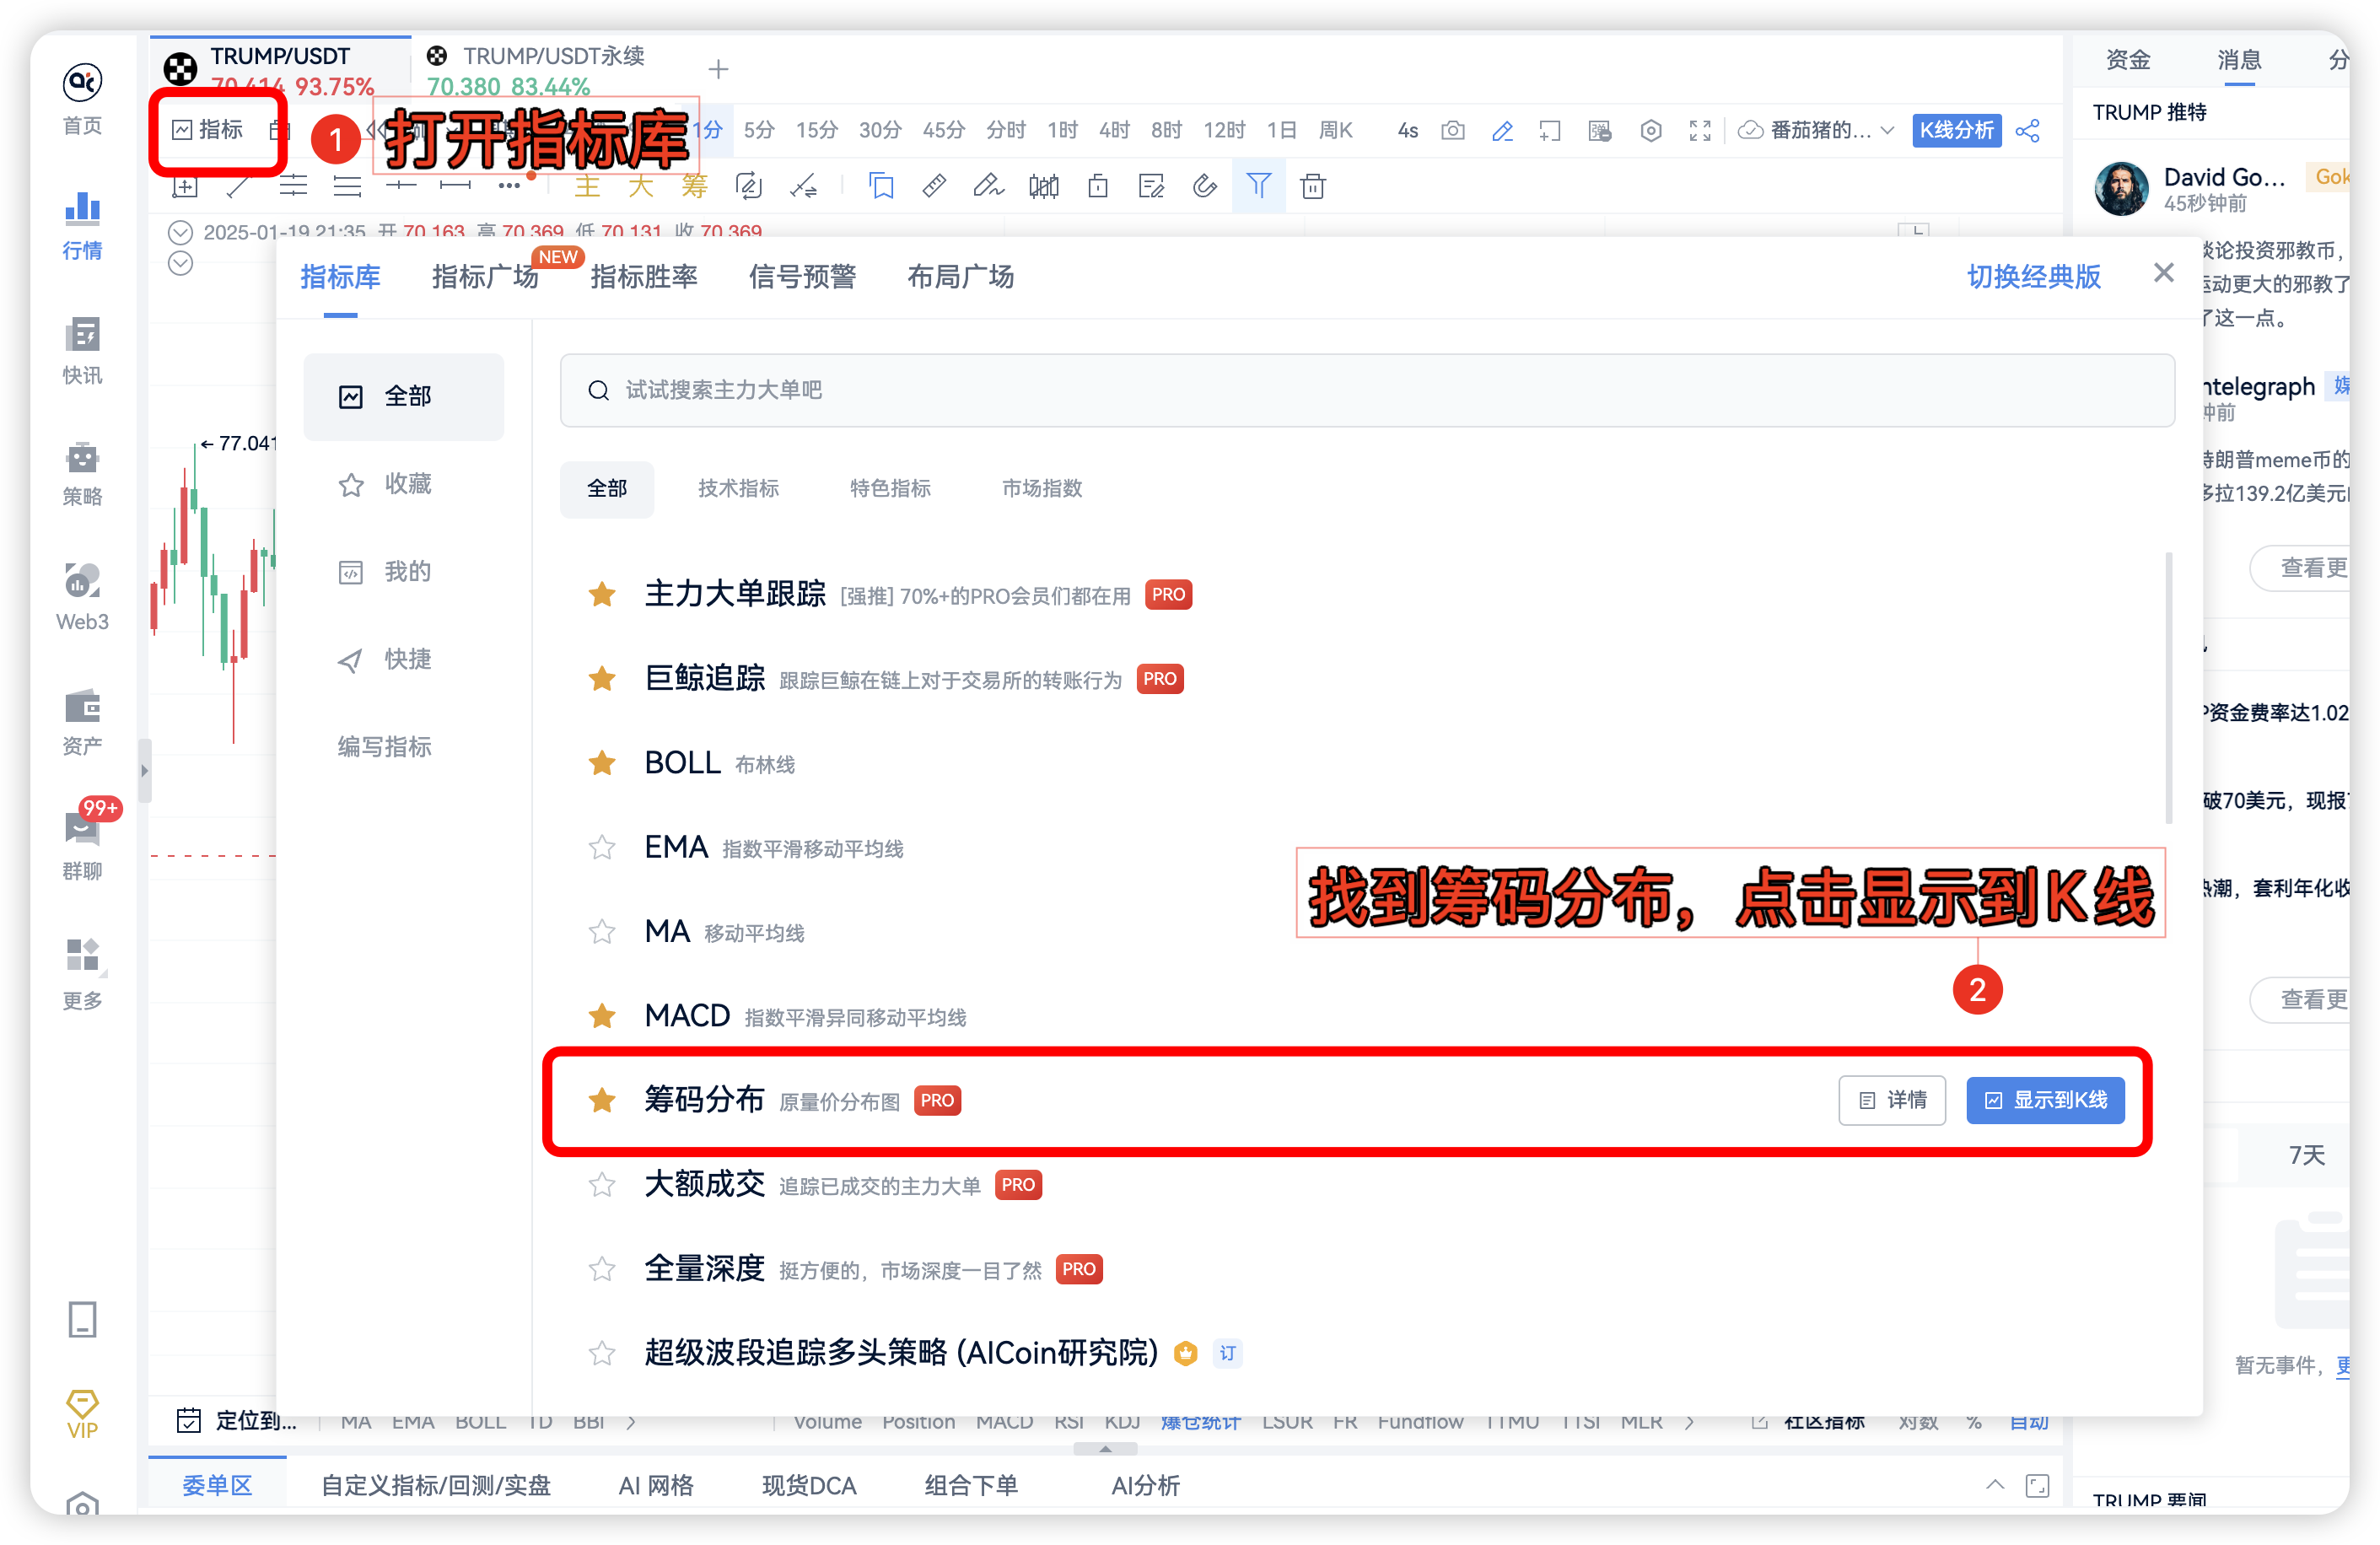
Task: Toggle favorite star for 筹码分布
Action: (x=602, y=1100)
